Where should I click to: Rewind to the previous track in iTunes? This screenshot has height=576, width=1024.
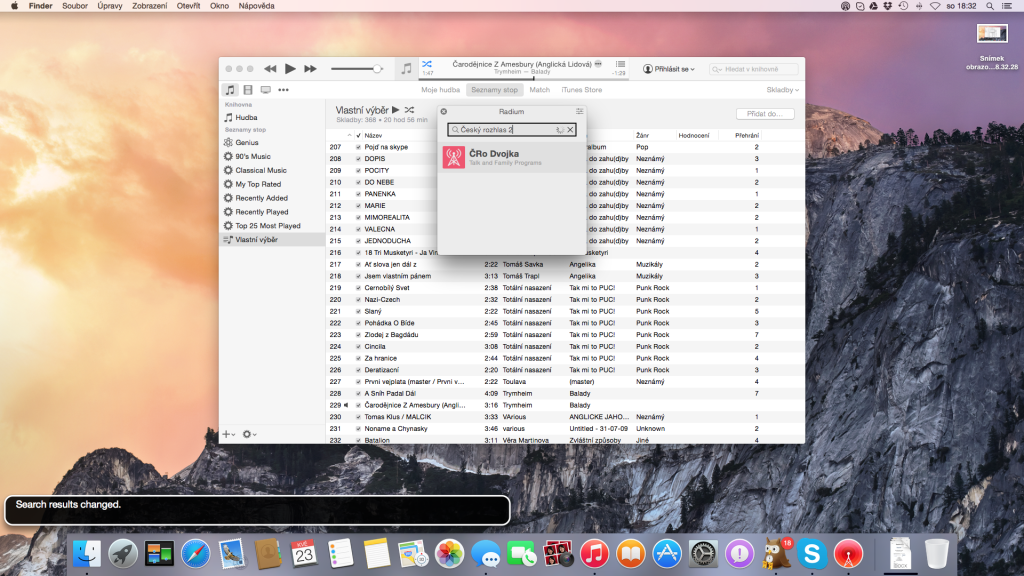tap(270, 69)
